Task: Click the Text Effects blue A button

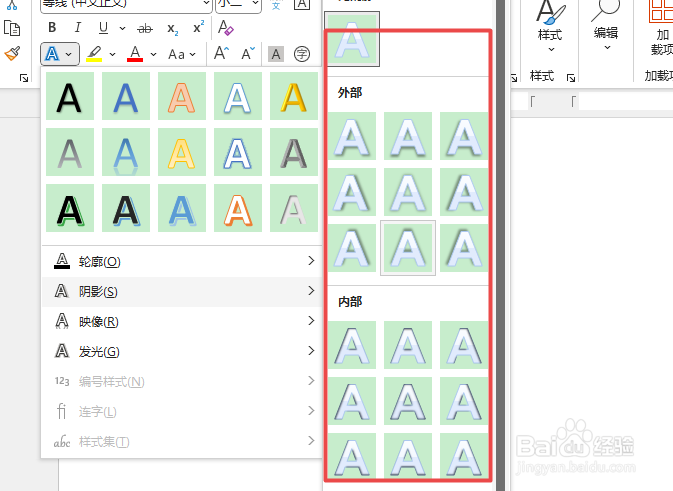Action: tap(52, 54)
